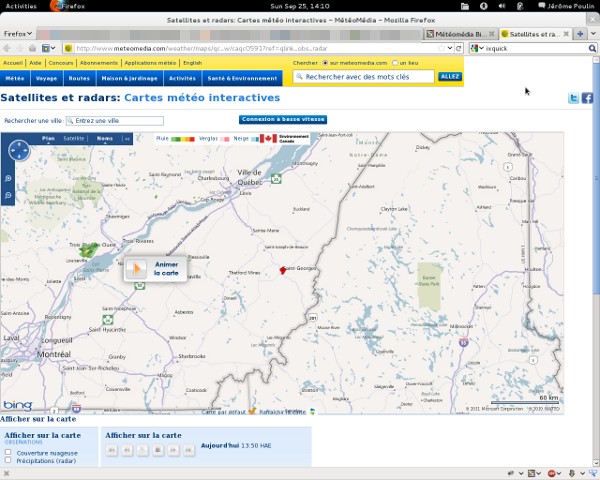This screenshot has width=600, height=480.
Task: Expand the URL bar history dropdown arrow
Action: (x=448, y=48)
